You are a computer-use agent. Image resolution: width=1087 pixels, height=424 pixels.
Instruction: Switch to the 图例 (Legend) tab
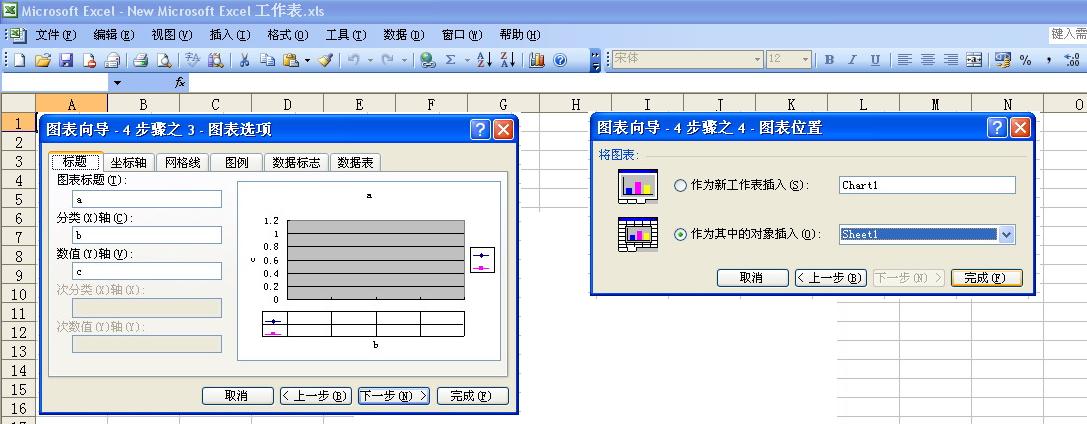tap(236, 162)
